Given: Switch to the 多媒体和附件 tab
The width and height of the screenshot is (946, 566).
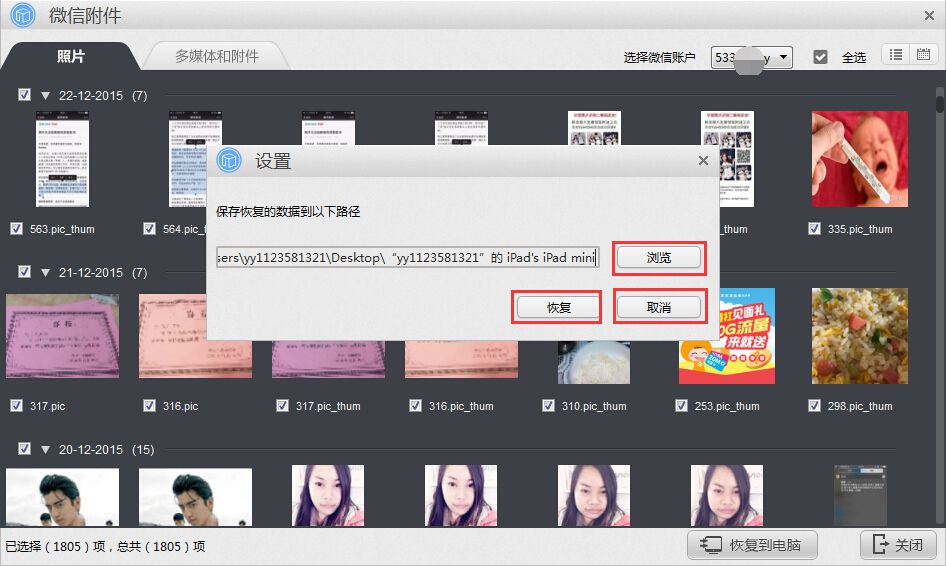Looking at the screenshot, I should [217, 56].
